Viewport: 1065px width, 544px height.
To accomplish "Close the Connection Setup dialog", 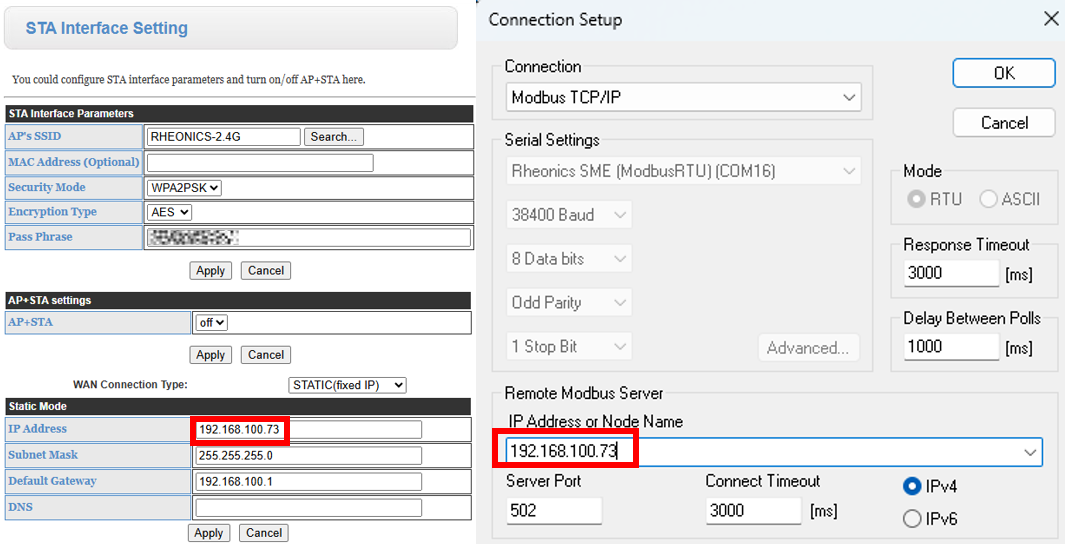I will 1050,19.
